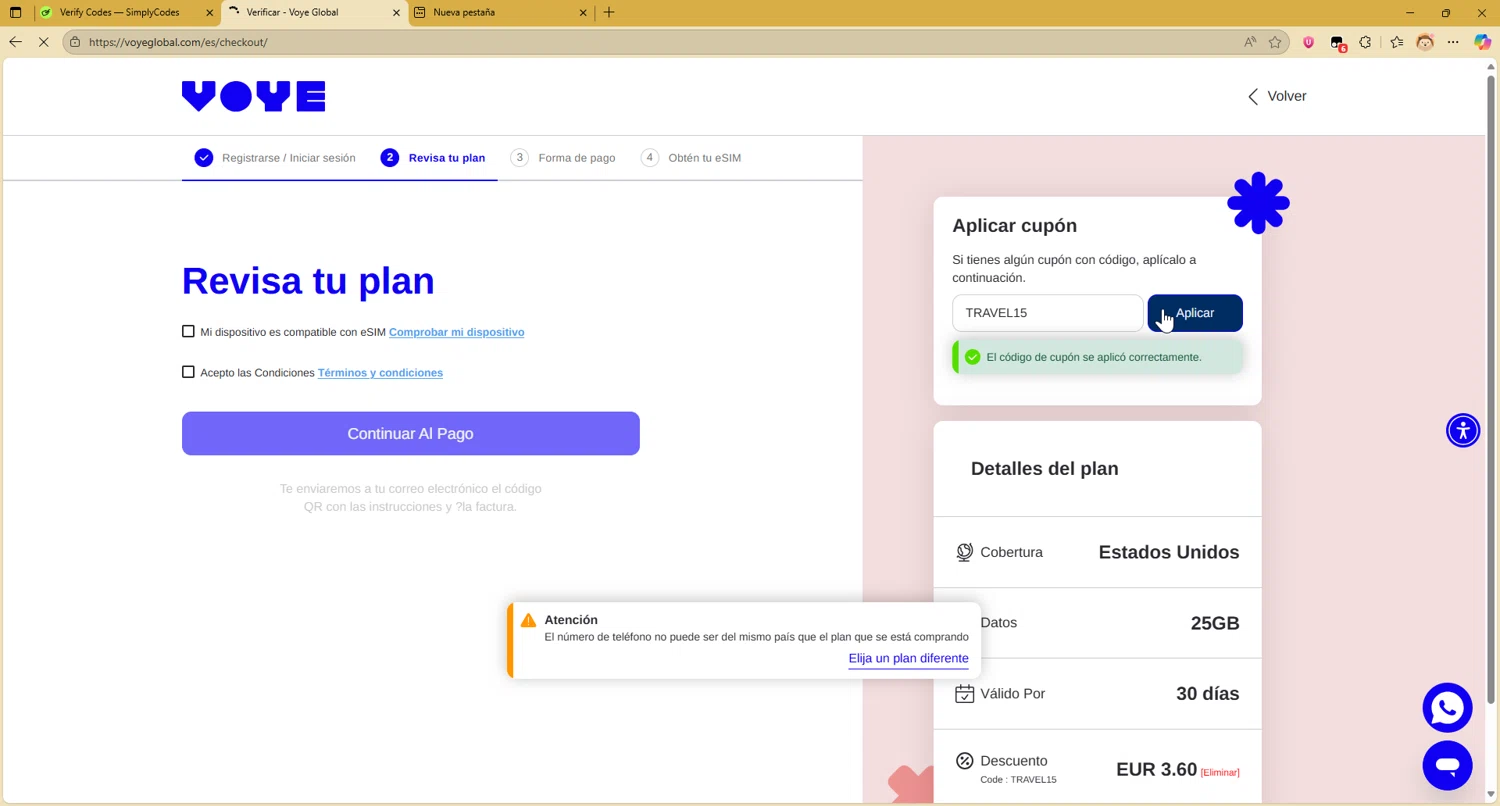Click the Estados Unidos coverage value
Image resolution: width=1500 pixels, height=806 pixels.
point(1169,552)
